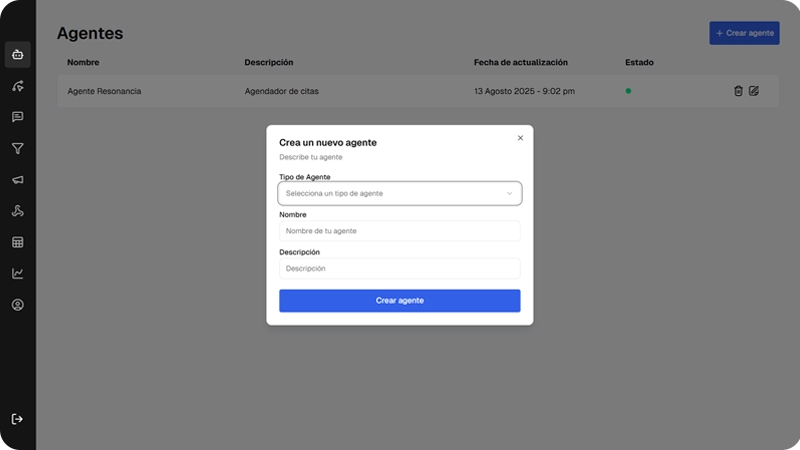Select the megaphone campaigns sidebar icon
The height and width of the screenshot is (450, 800).
pos(17,180)
